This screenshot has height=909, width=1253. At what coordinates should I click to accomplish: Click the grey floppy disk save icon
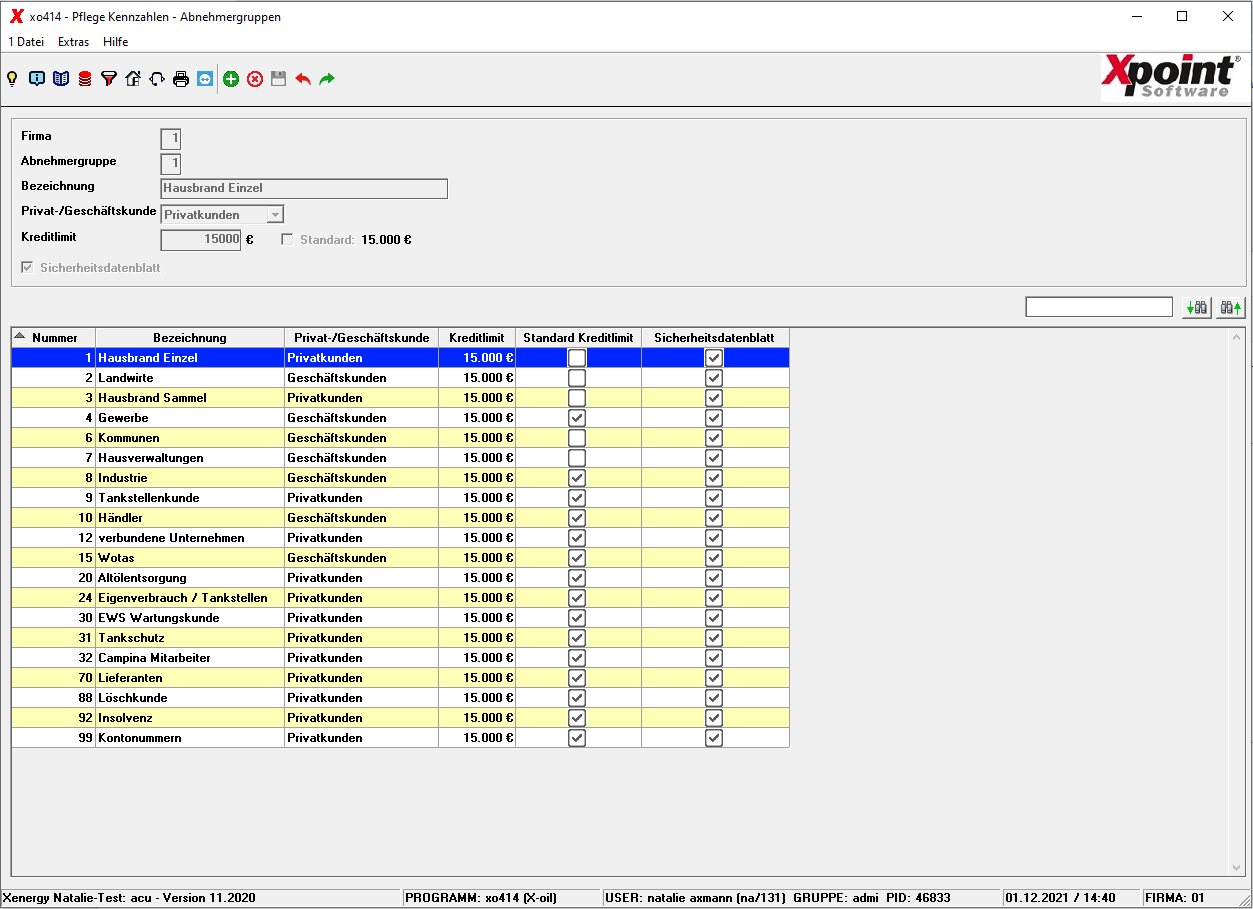279,79
